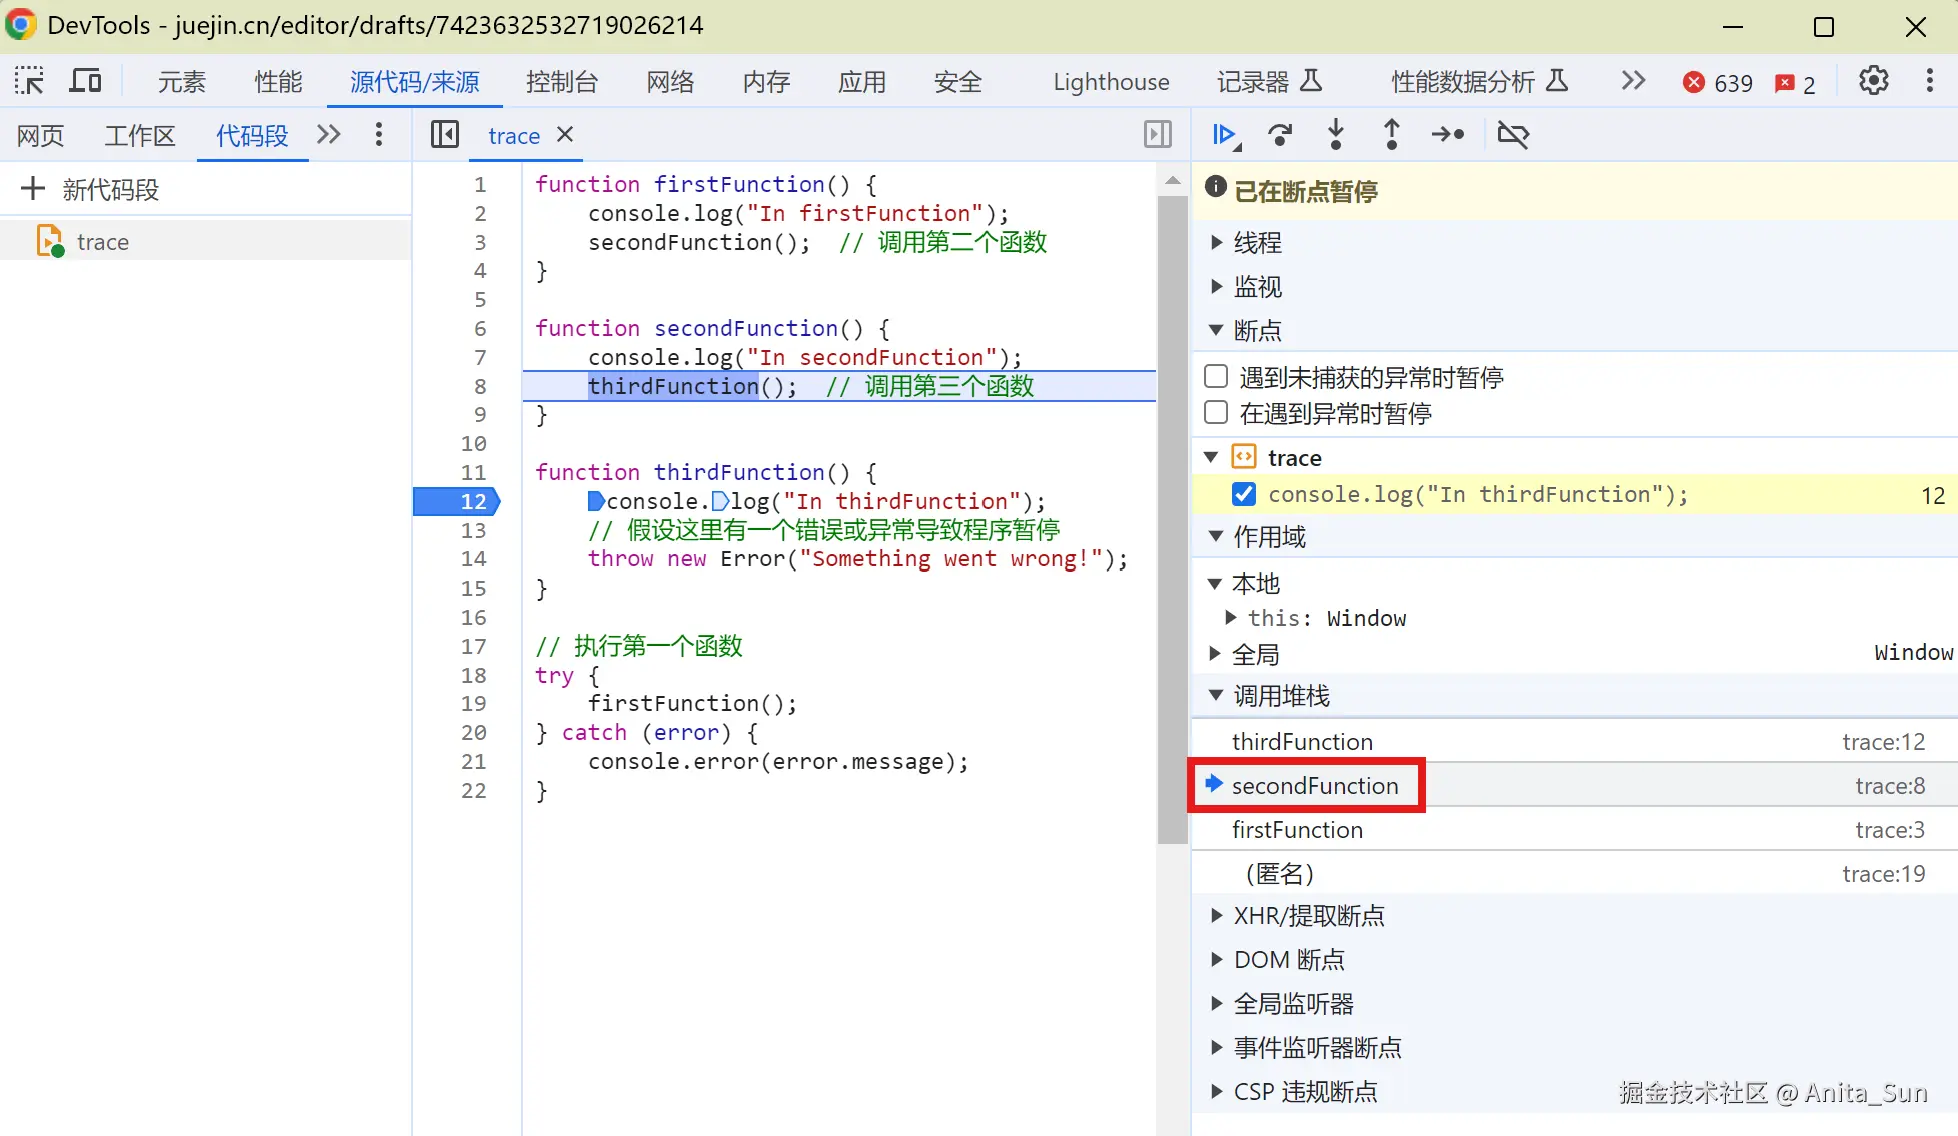Open the 网络 network tab

pyautogui.click(x=669, y=82)
